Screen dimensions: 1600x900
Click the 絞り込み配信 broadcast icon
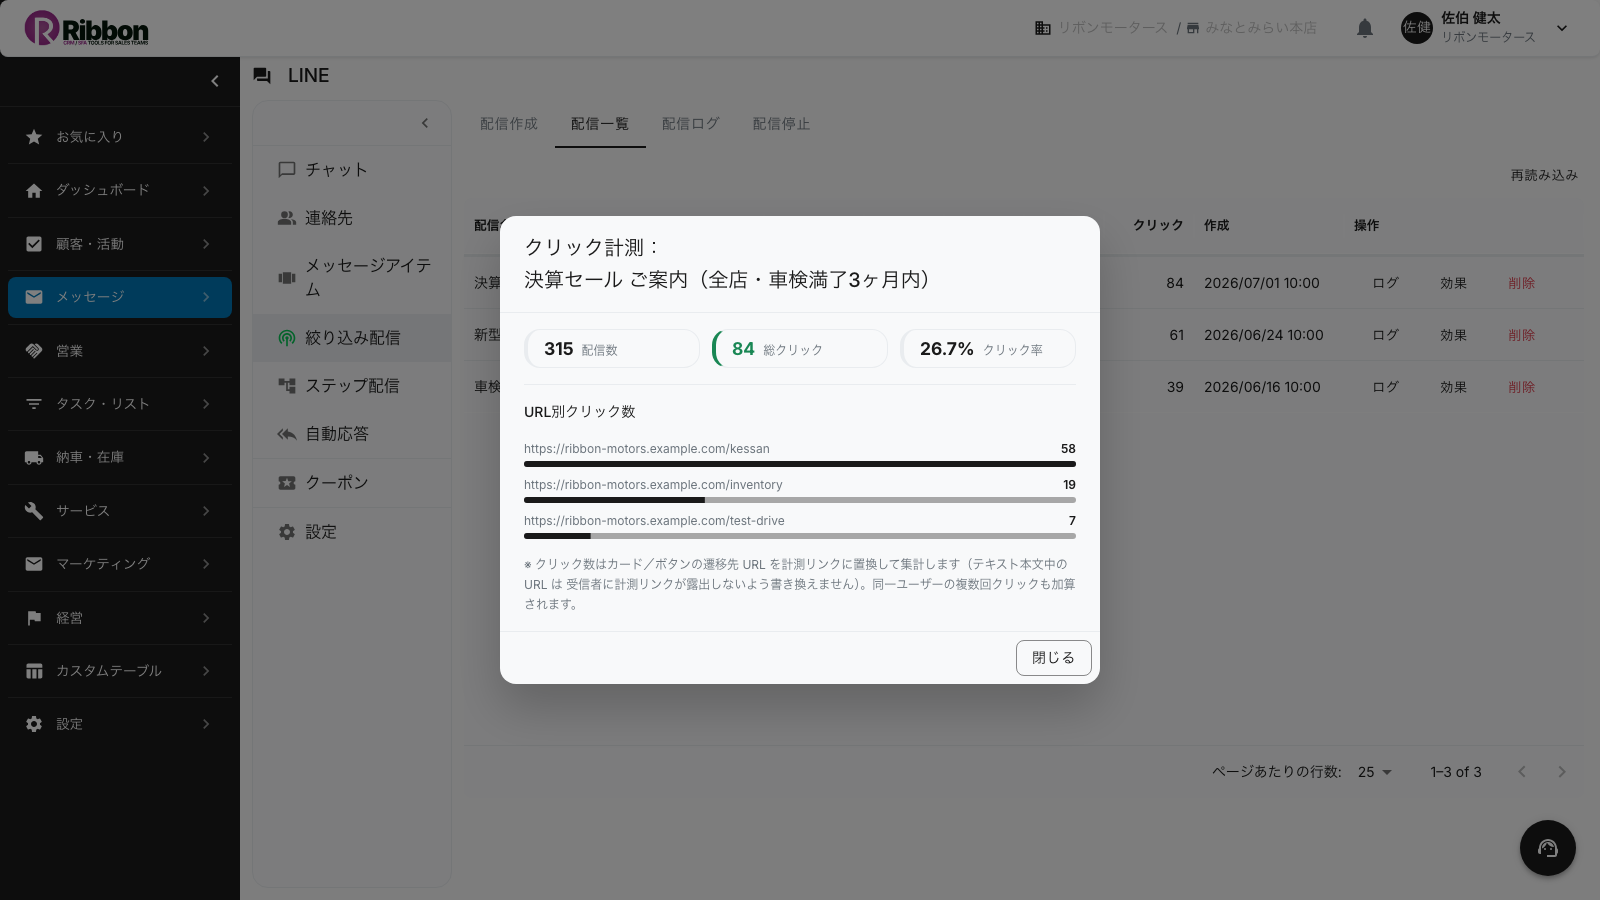[287, 338]
